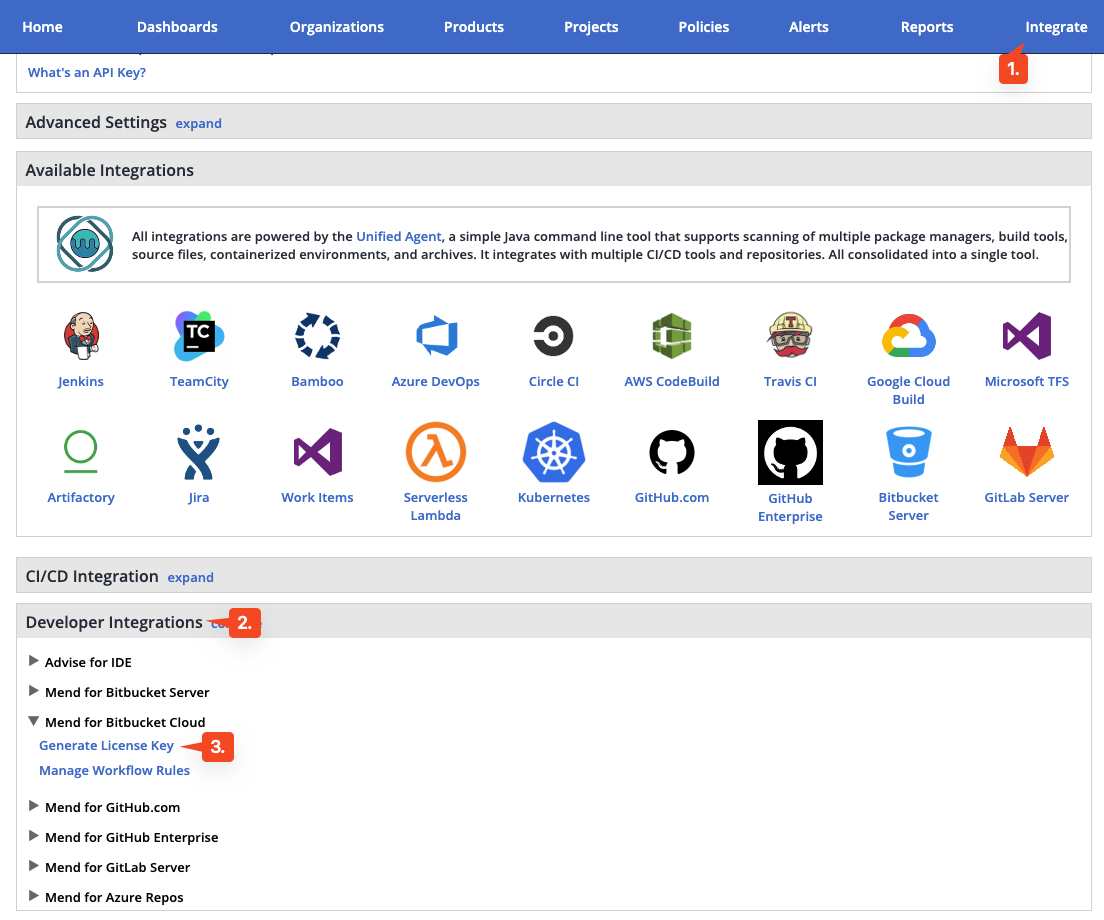Open the AWS CodeBuild integration
The height and width of the screenshot is (920, 1104).
click(671, 336)
